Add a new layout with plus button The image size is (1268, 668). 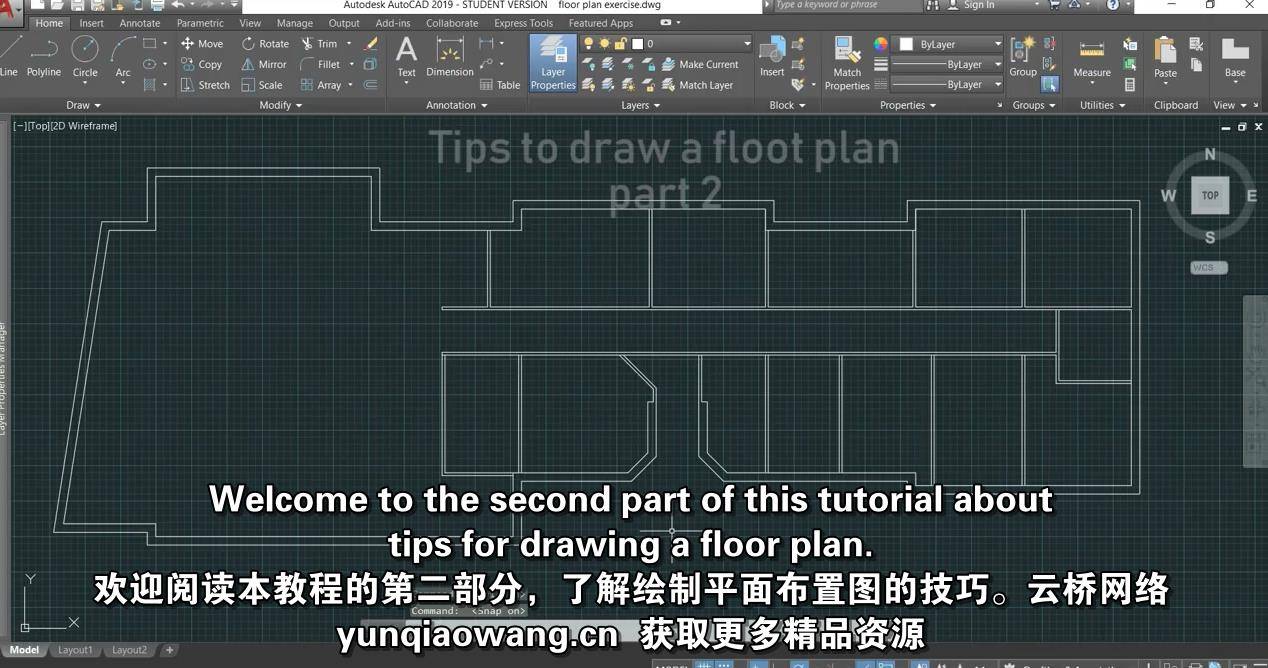[169, 650]
